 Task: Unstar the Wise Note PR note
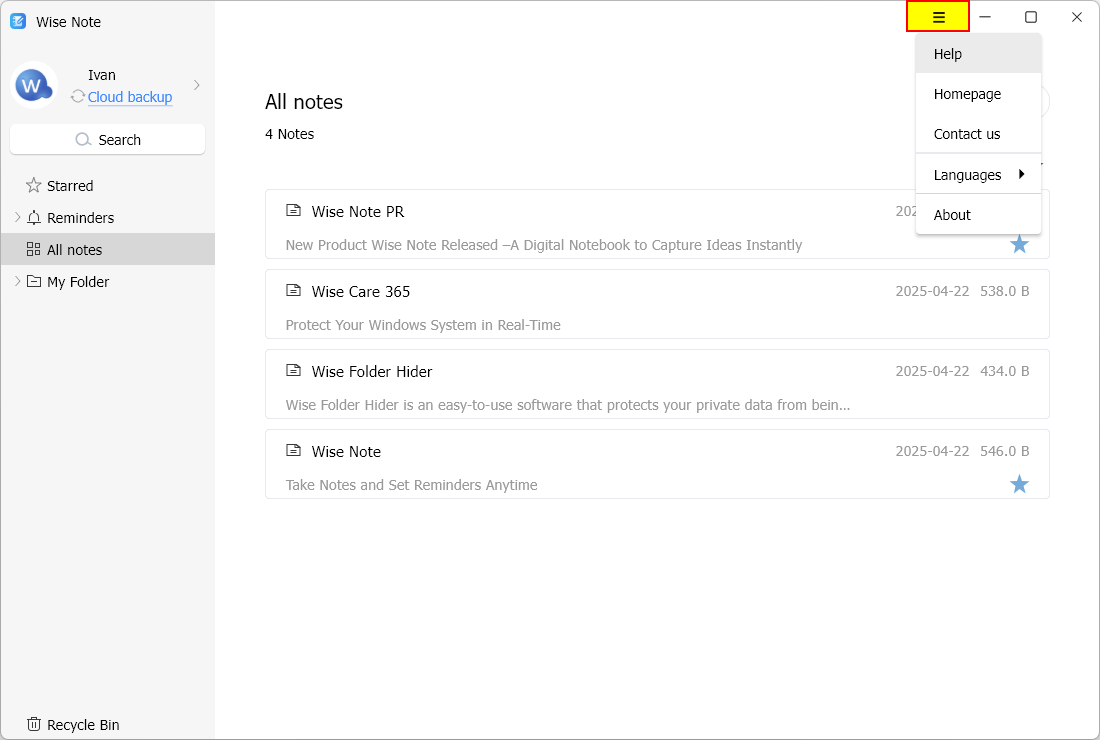[x=1019, y=244]
